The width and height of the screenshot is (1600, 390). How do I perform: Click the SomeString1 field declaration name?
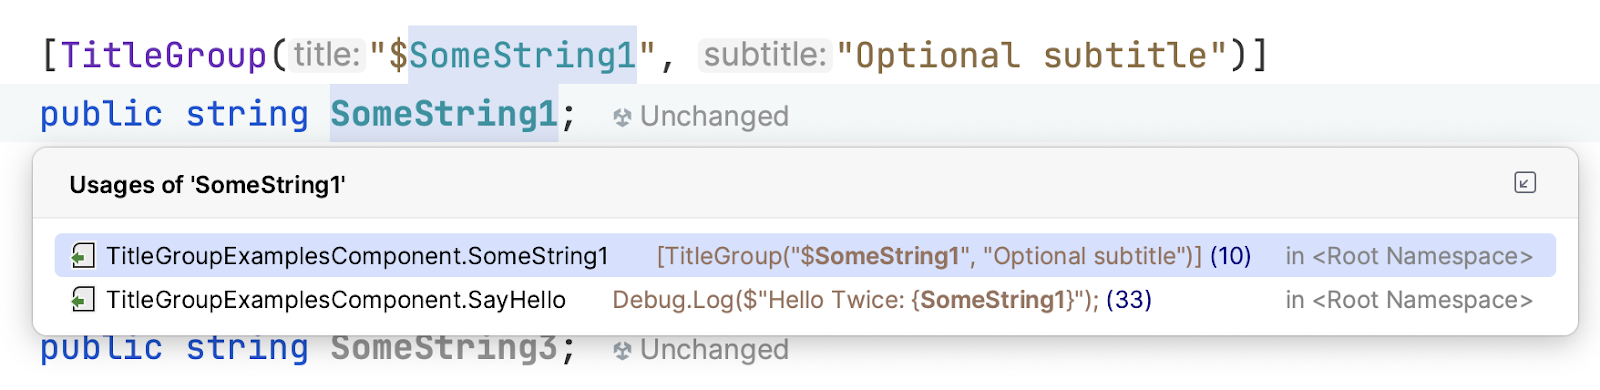coord(444,114)
